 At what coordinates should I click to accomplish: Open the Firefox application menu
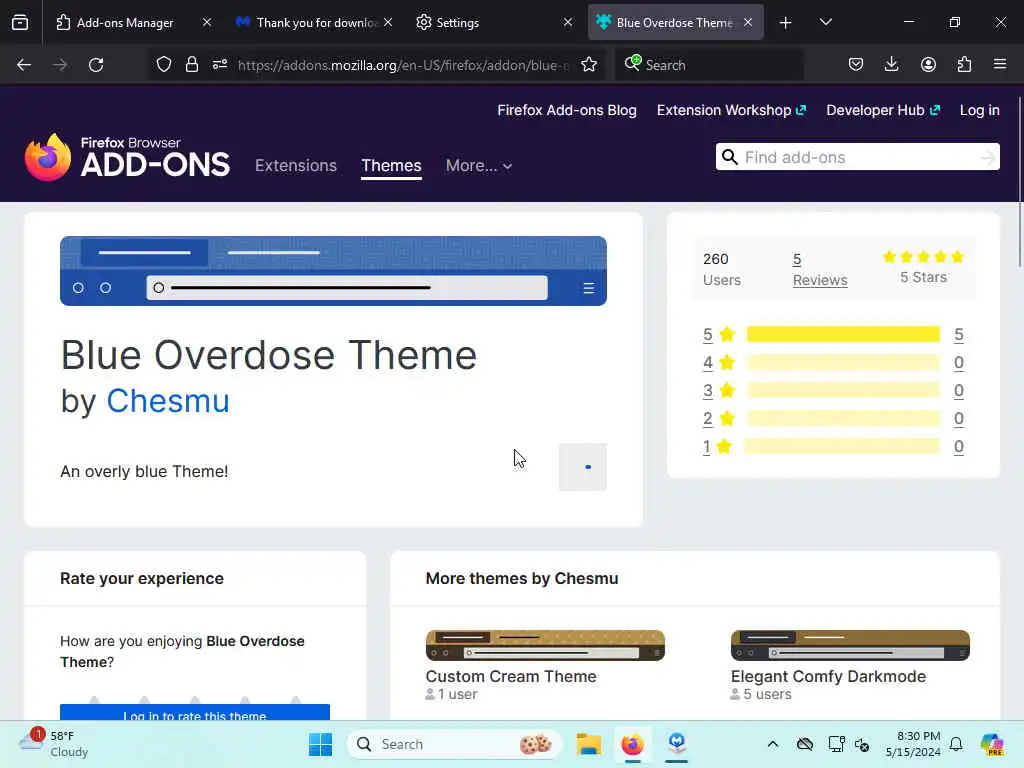pyautogui.click(x=1000, y=64)
